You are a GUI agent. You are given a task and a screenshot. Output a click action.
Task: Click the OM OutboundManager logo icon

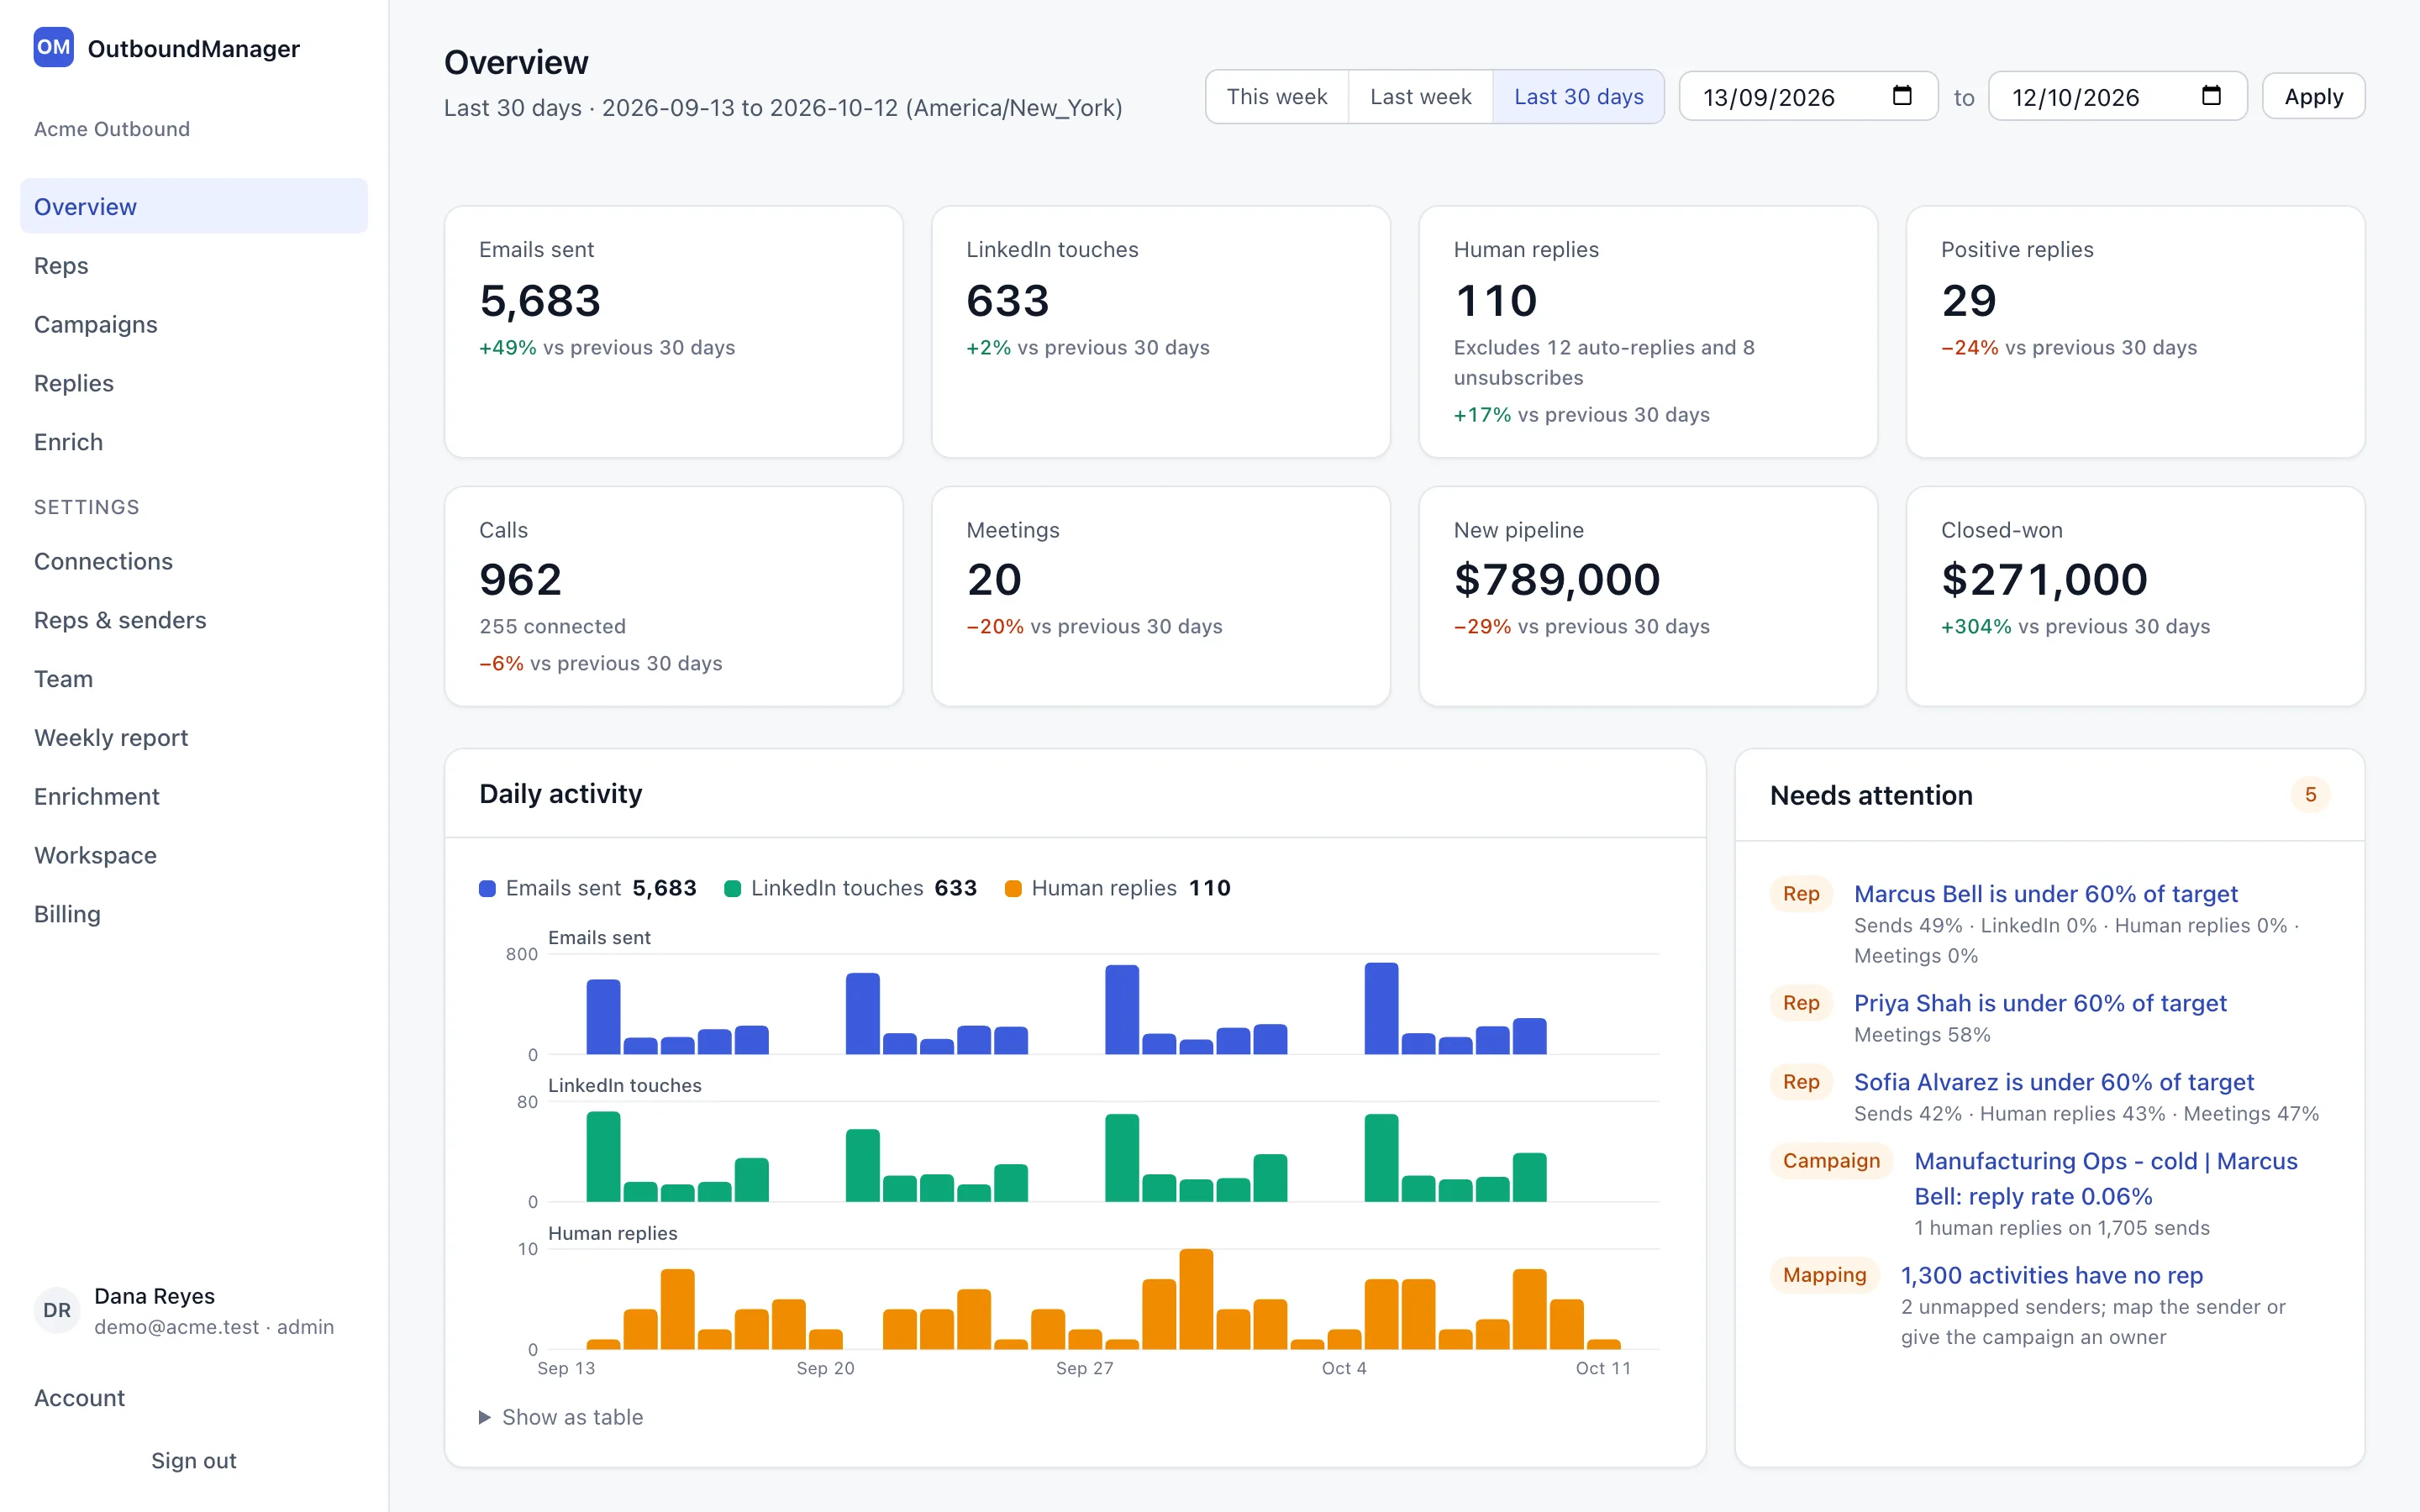click(53, 47)
